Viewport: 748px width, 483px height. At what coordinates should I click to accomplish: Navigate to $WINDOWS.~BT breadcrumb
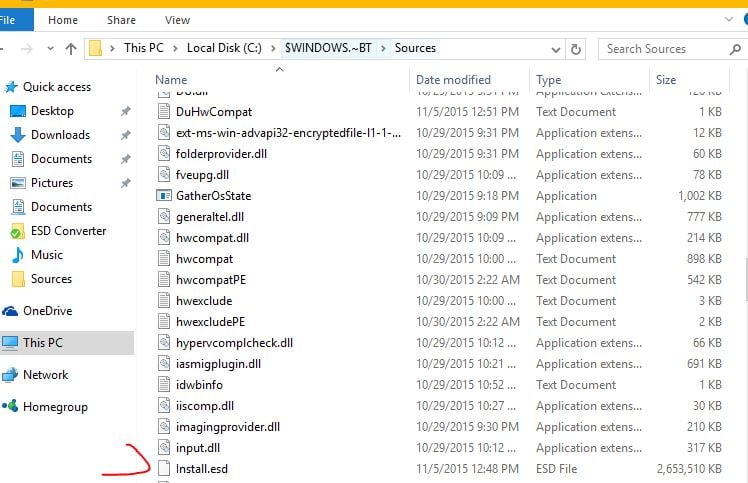pyautogui.click(x=328, y=48)
